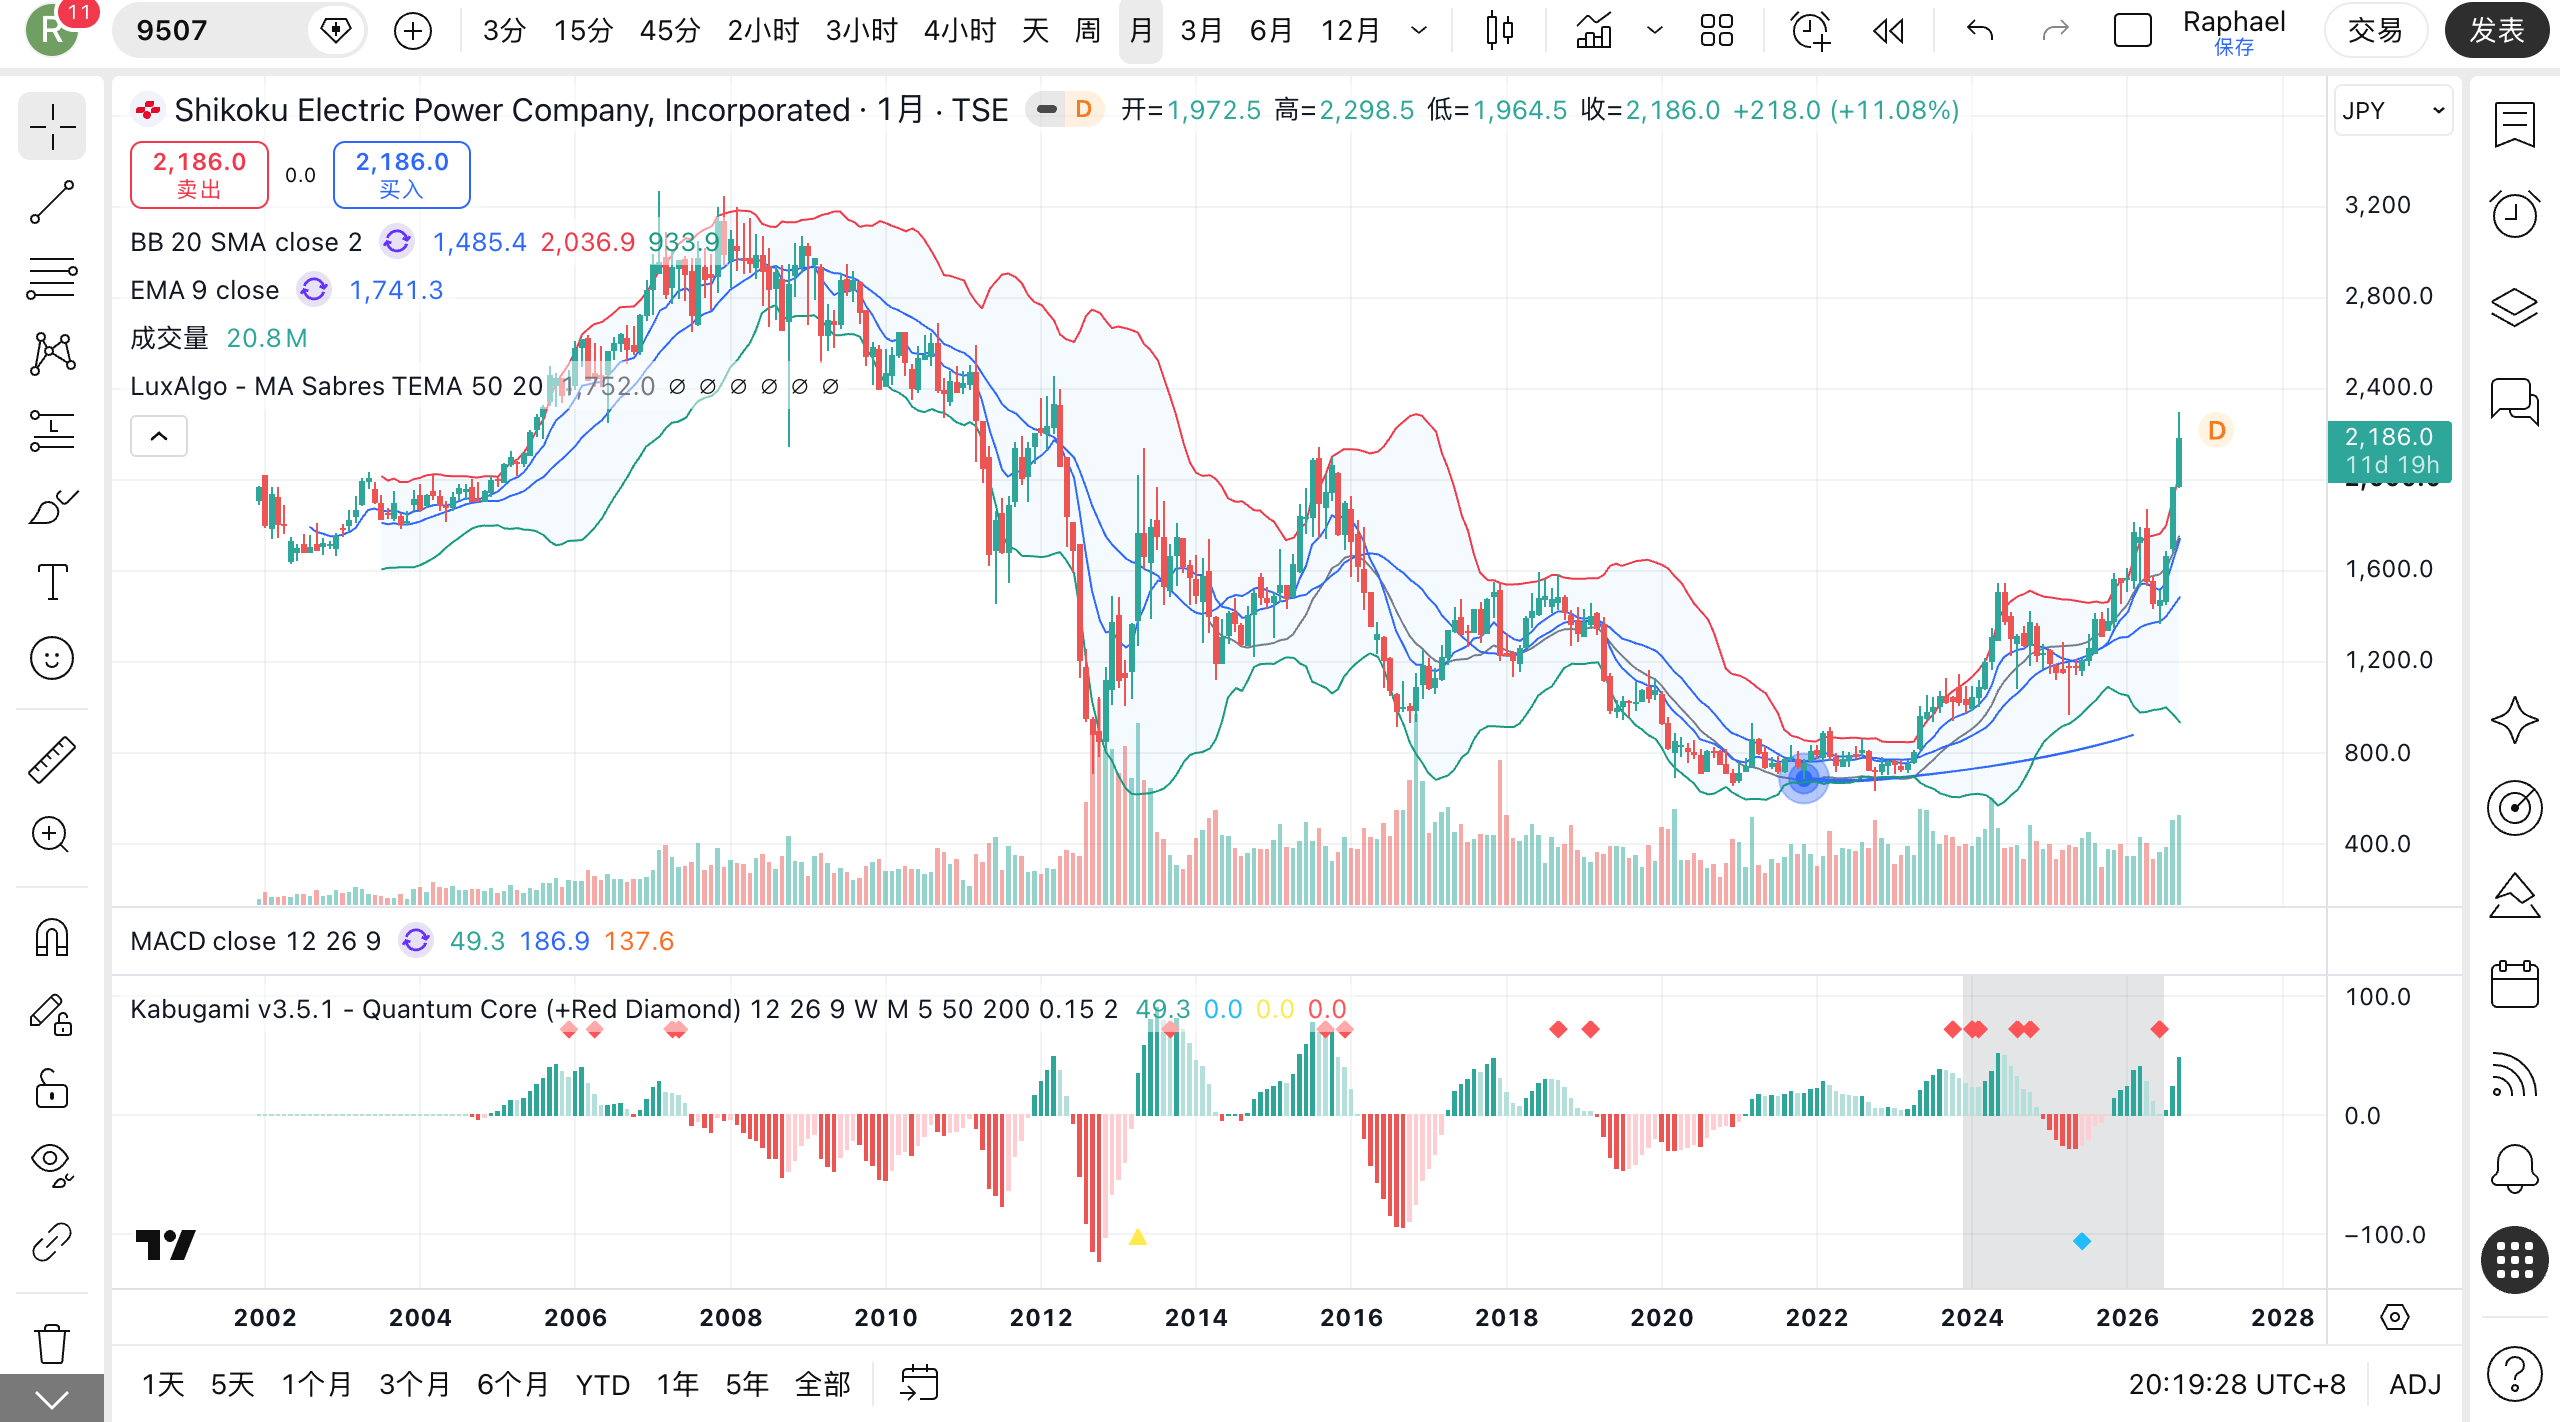Viewport: 2560px width, 1422px height.
Task: Select the 天 daily timeframe
Action: pyautogui.click(x=1035, y=31)
